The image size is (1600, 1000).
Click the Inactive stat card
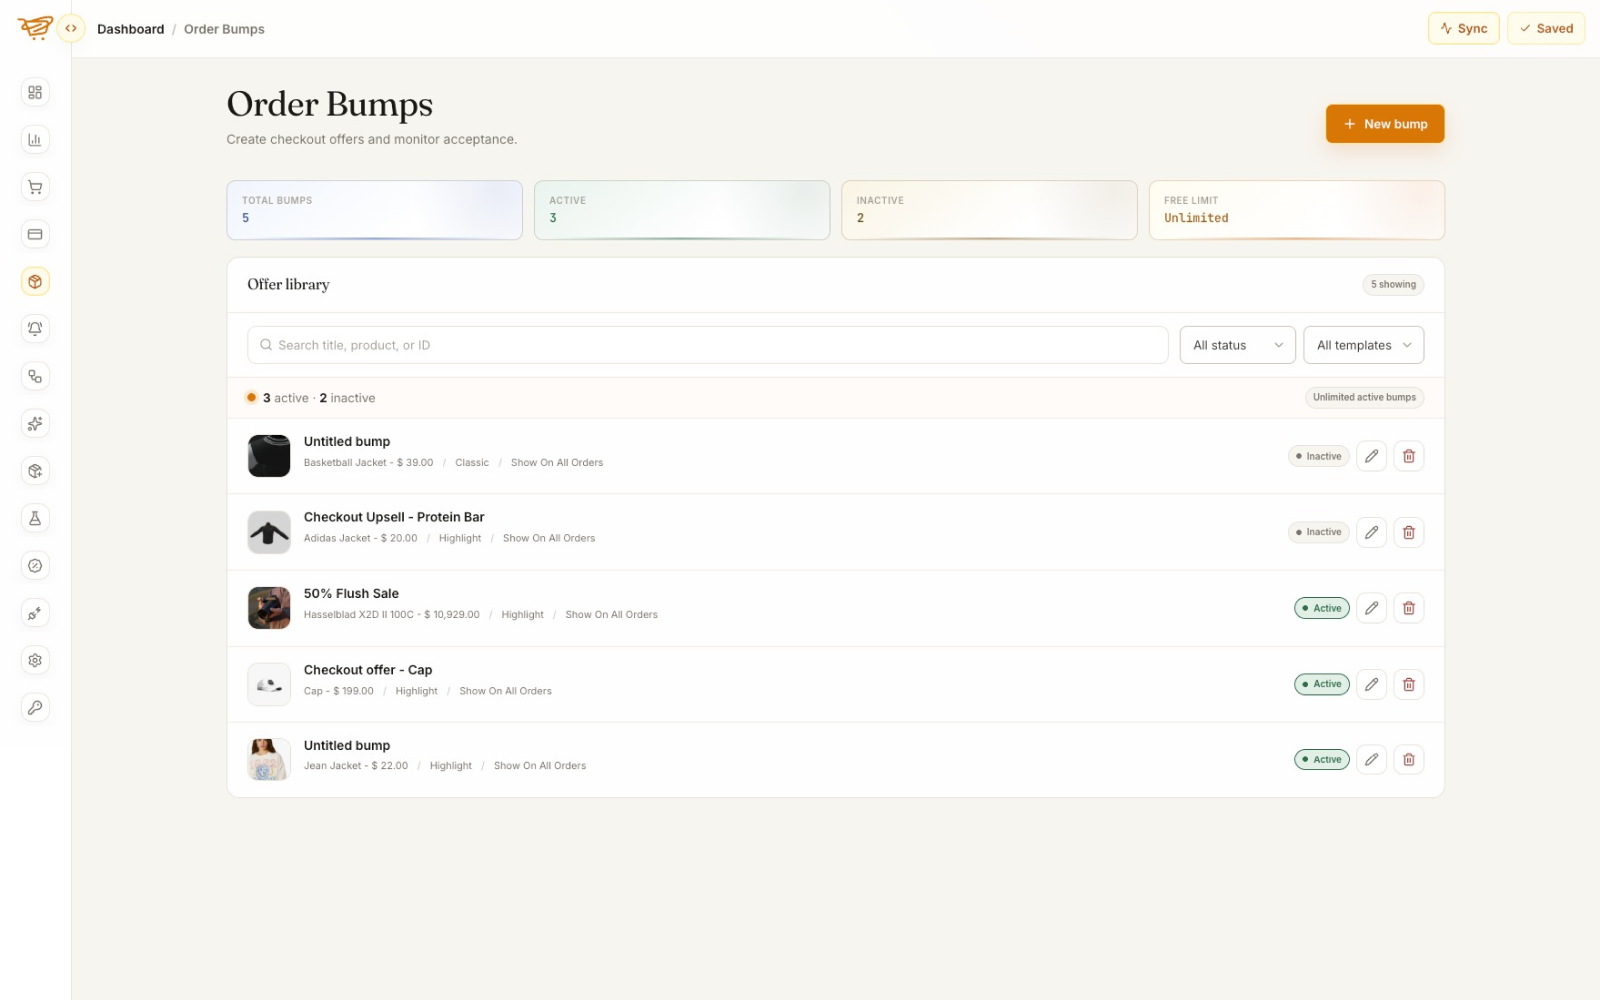pyautogui.click(x=989, y=210)
